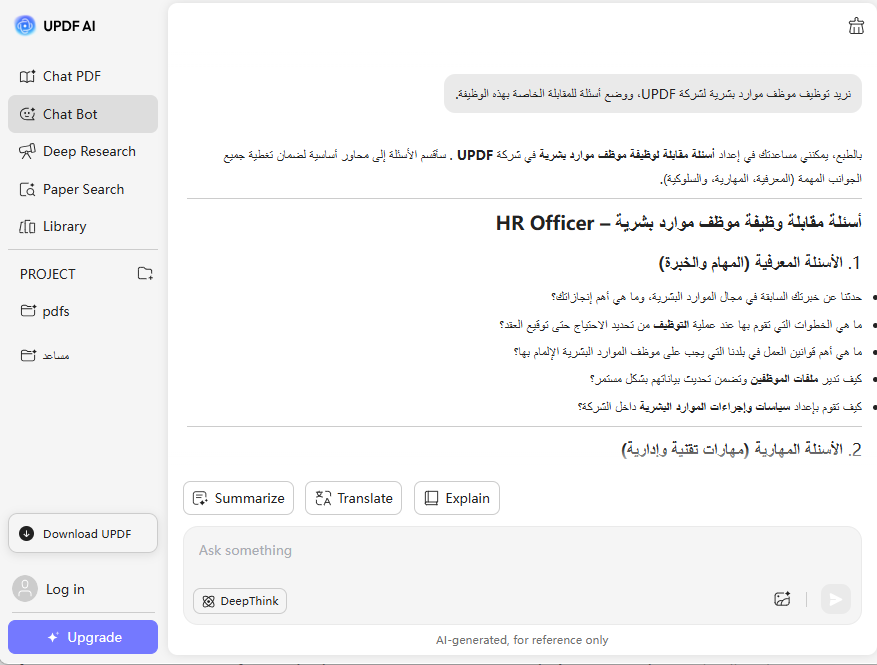Click the Translate language icon
This screenshot has width=877, height=665.
323,498
